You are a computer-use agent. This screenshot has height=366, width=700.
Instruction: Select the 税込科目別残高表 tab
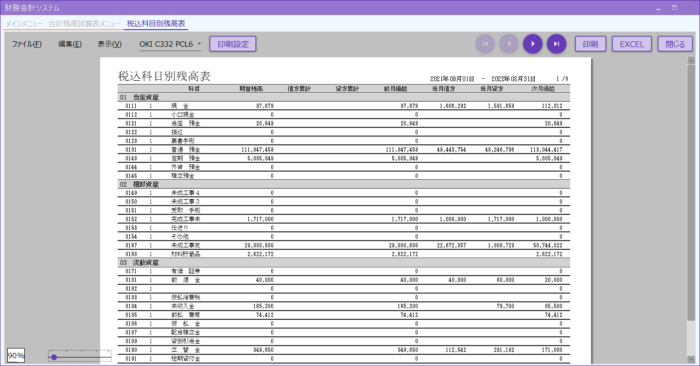coord(156,24)
